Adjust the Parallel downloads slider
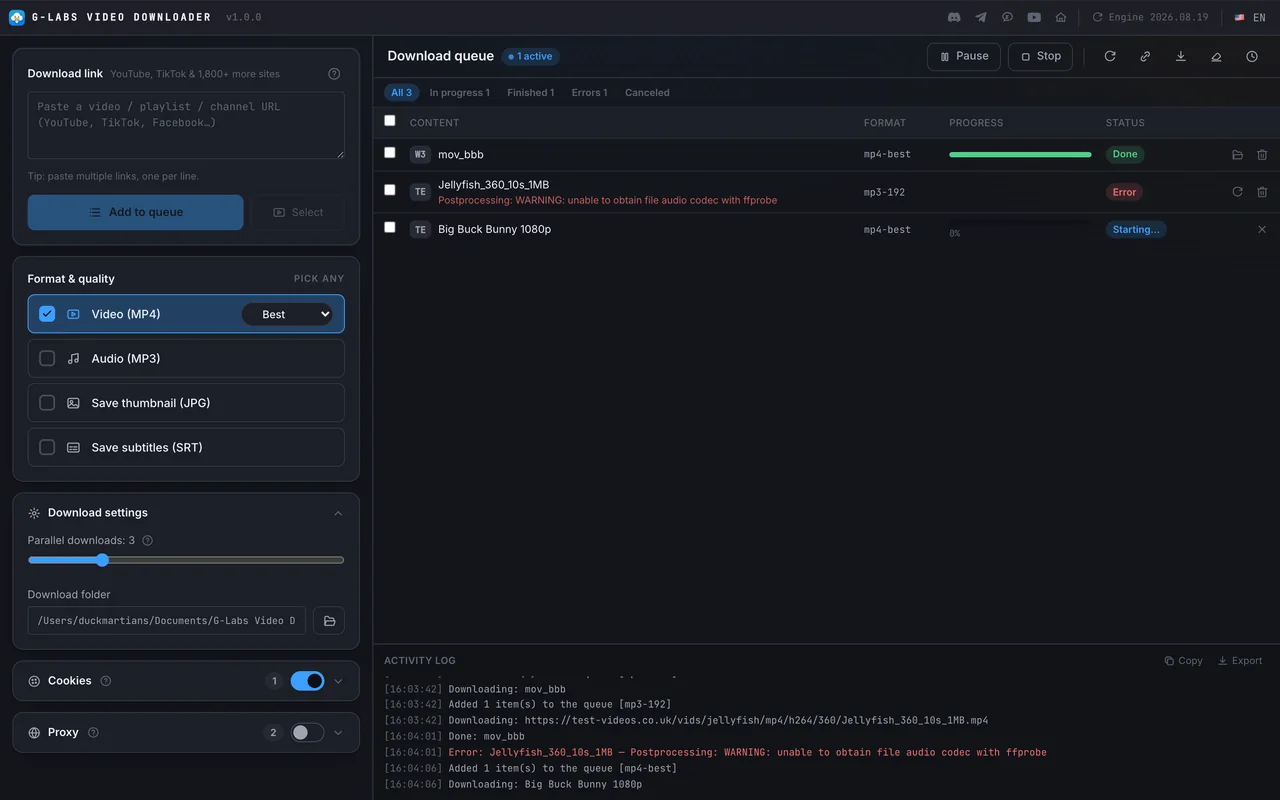The width and height of the screenshot is (1280, 800). click(x=186, y=560)
